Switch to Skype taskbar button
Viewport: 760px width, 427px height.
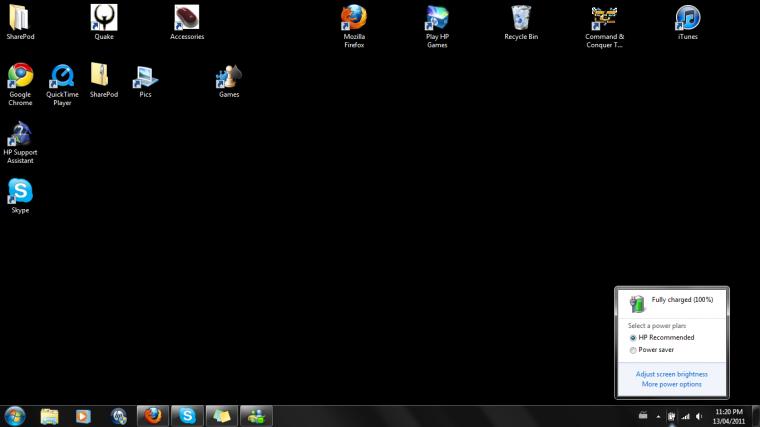(x=187, y=416)
